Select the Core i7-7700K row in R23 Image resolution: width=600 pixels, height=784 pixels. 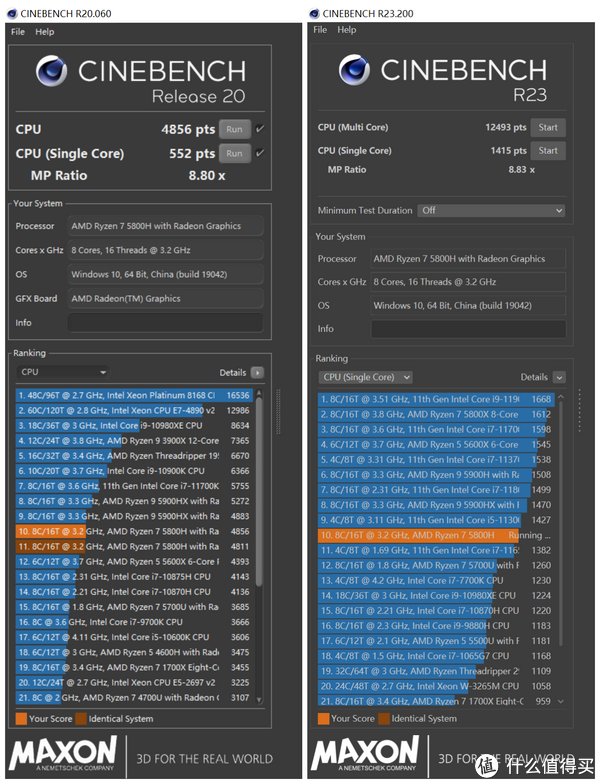click(x=436, y=580)
